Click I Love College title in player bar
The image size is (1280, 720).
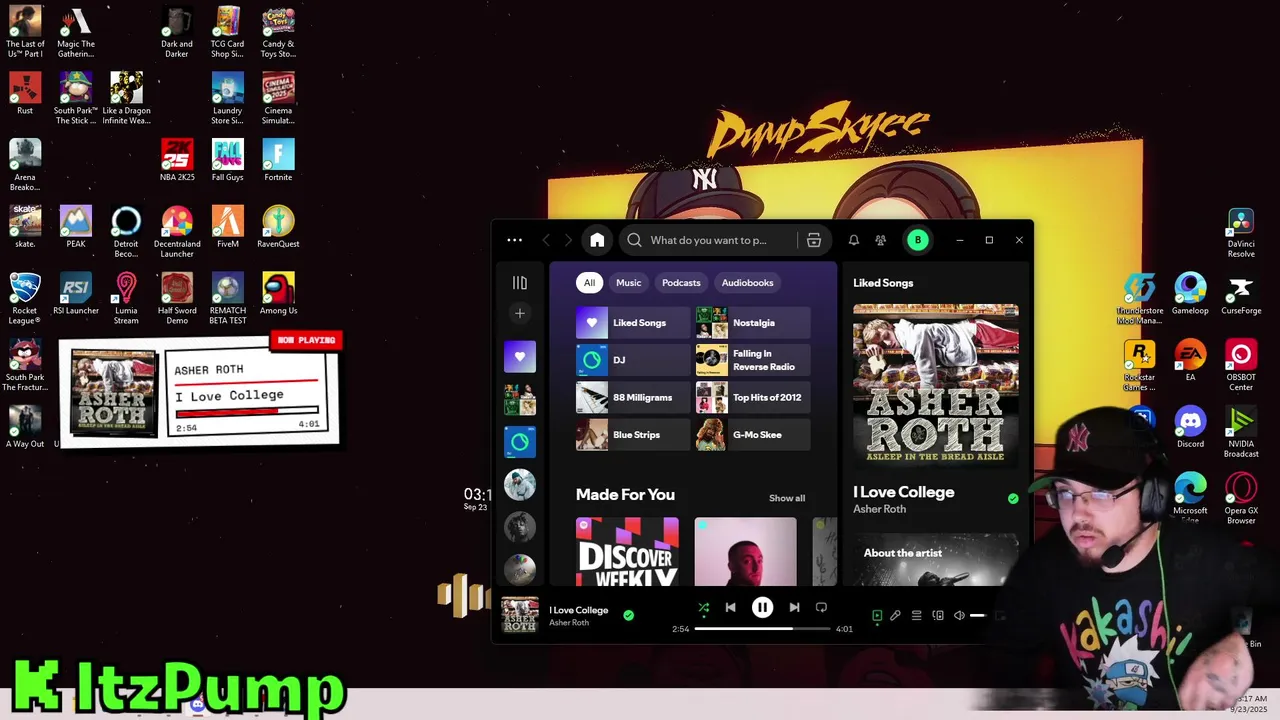[x=578, y=610]
